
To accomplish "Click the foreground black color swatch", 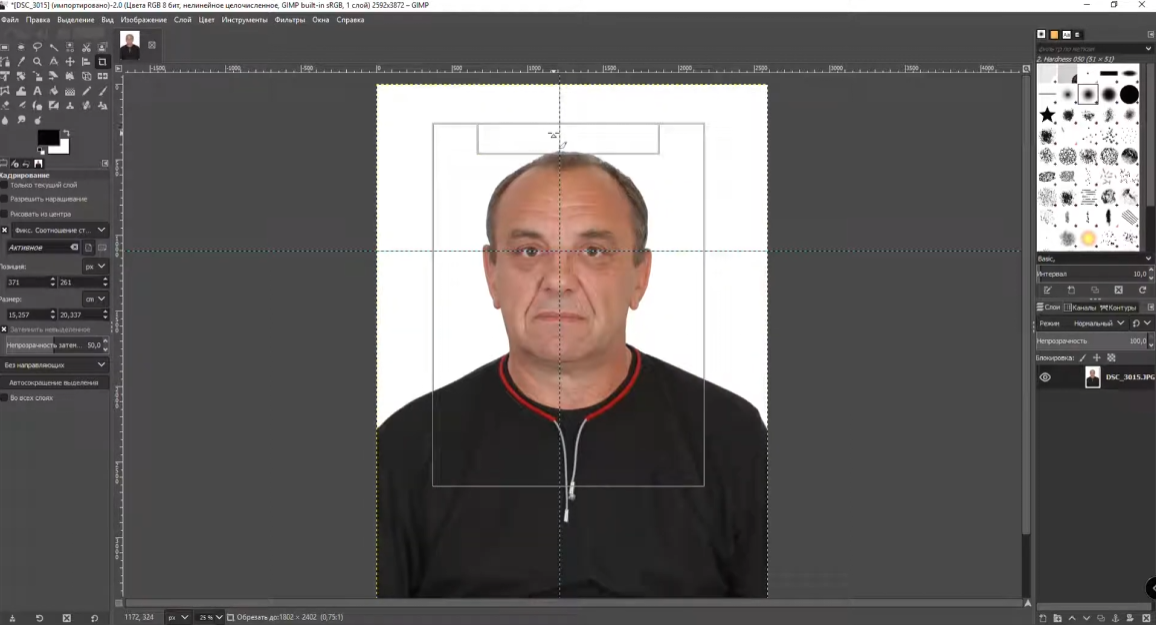I will pos(47,137).
